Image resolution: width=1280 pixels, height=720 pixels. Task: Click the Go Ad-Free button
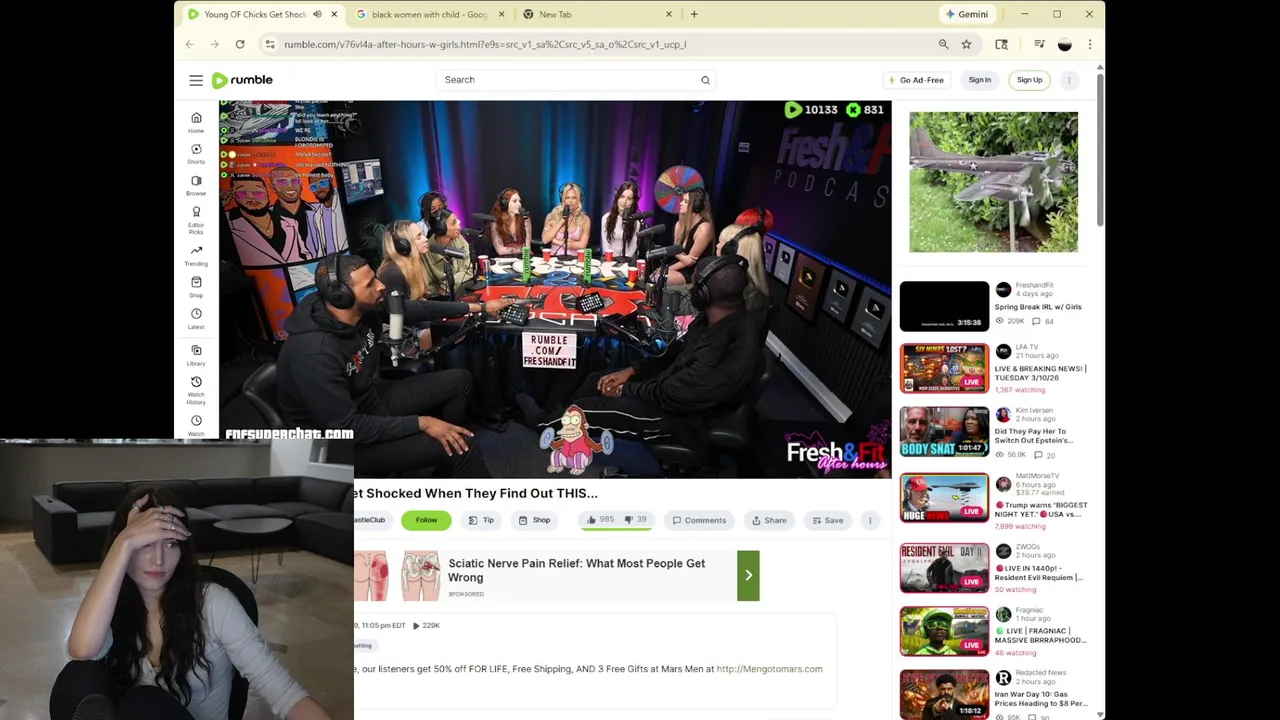916,80
